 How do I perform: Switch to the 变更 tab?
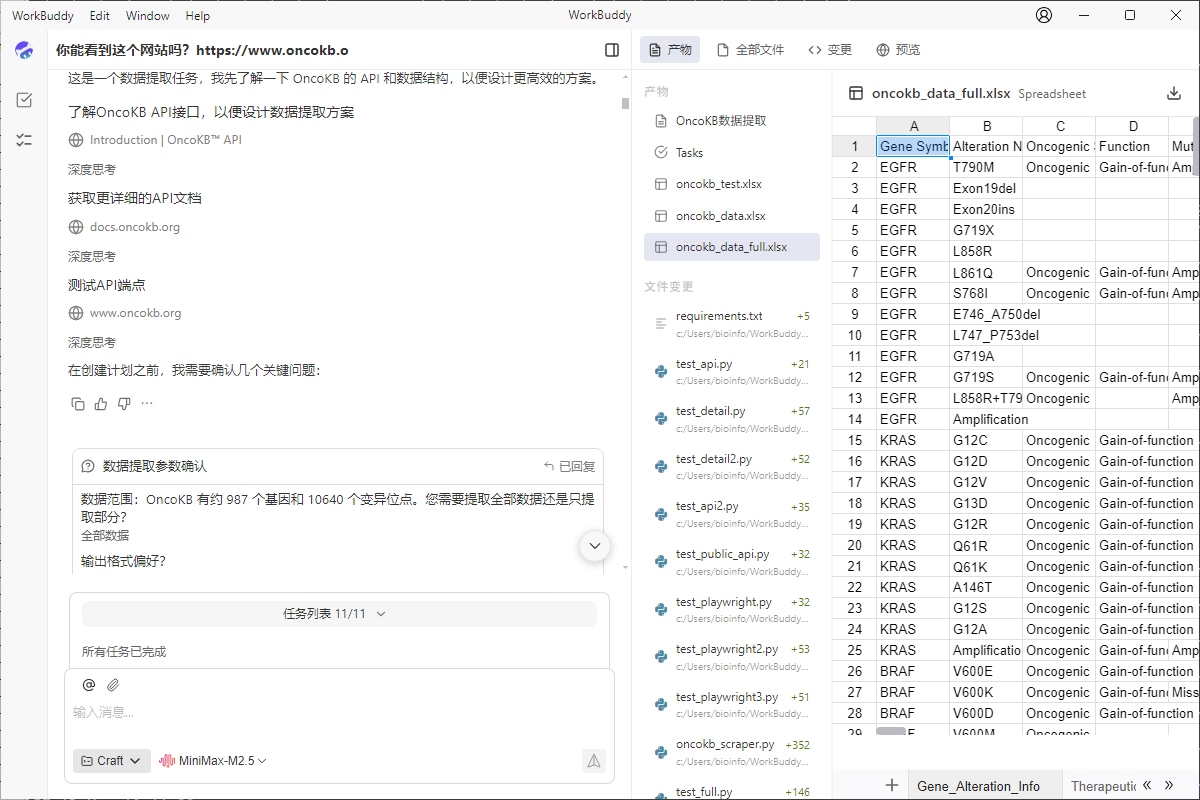point(830,50)
